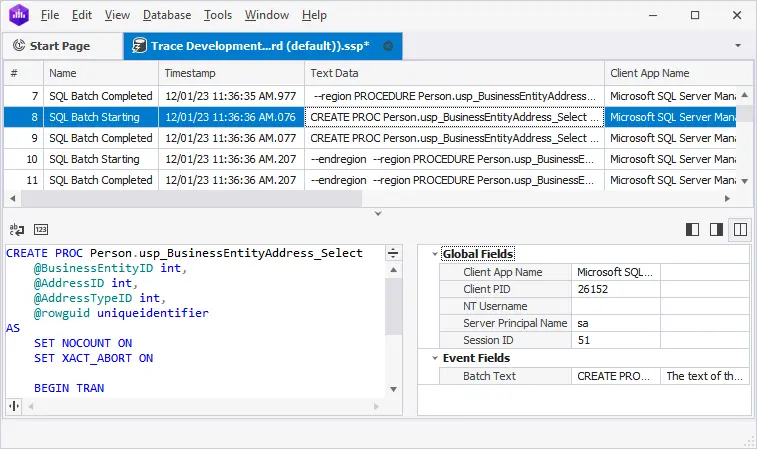Select the split both-panes layout icon
Image resolution: width=757 pixels, height=449 pixels.
(740, 229)
